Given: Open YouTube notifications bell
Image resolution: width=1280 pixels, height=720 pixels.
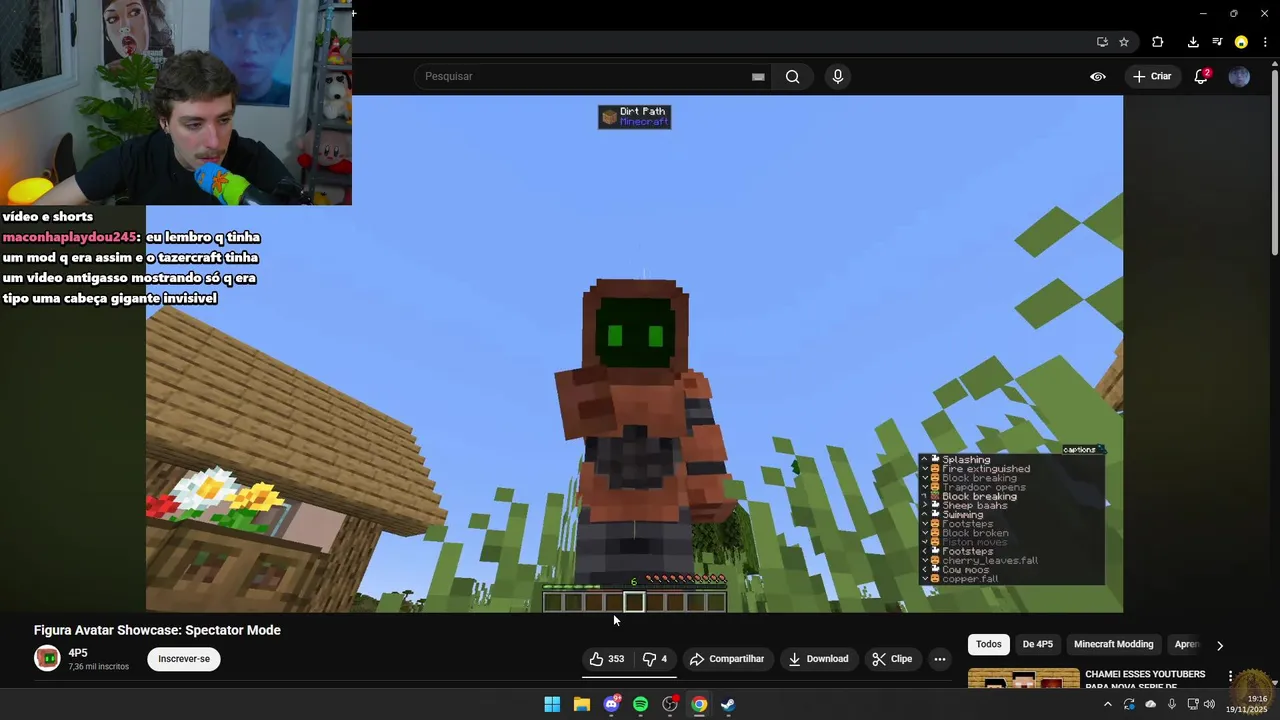Looking at the screenshot, I should tap(1202, 77).
